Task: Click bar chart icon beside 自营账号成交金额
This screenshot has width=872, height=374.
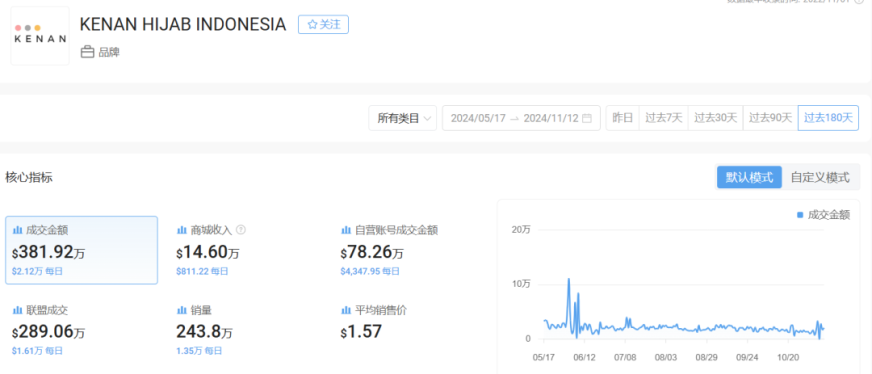Action: point(345,230)
